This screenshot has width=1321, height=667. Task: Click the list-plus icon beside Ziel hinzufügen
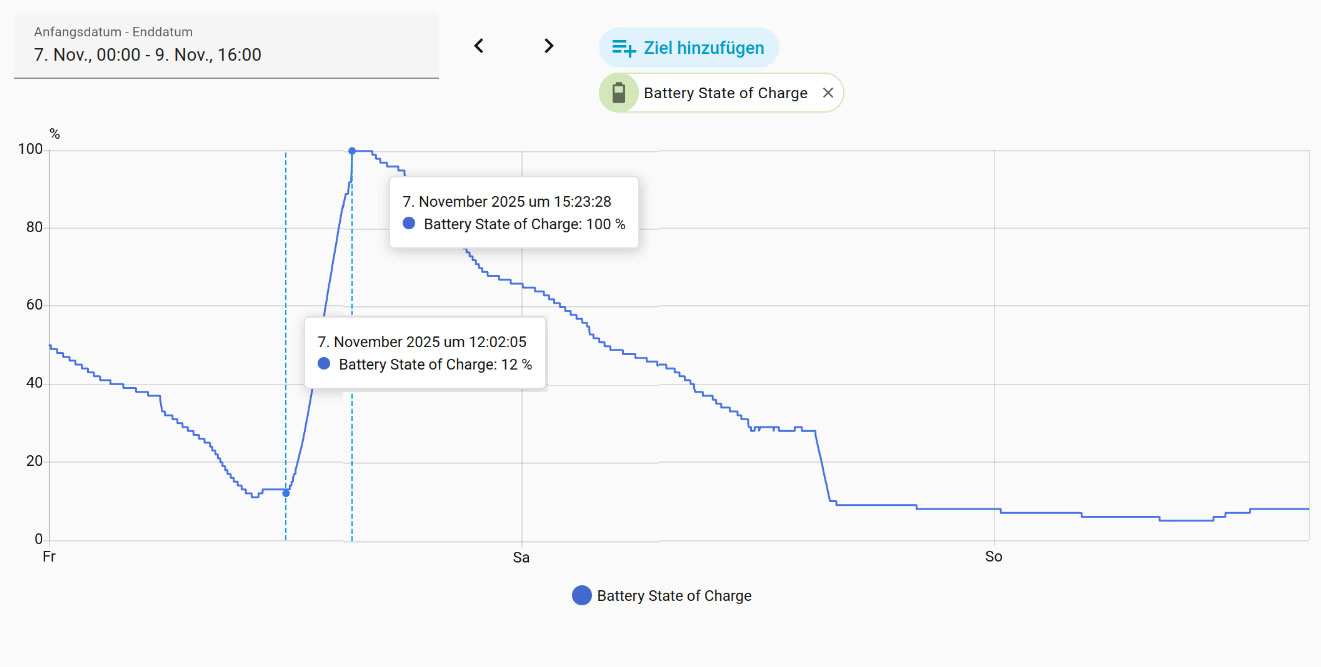point(624,48)
